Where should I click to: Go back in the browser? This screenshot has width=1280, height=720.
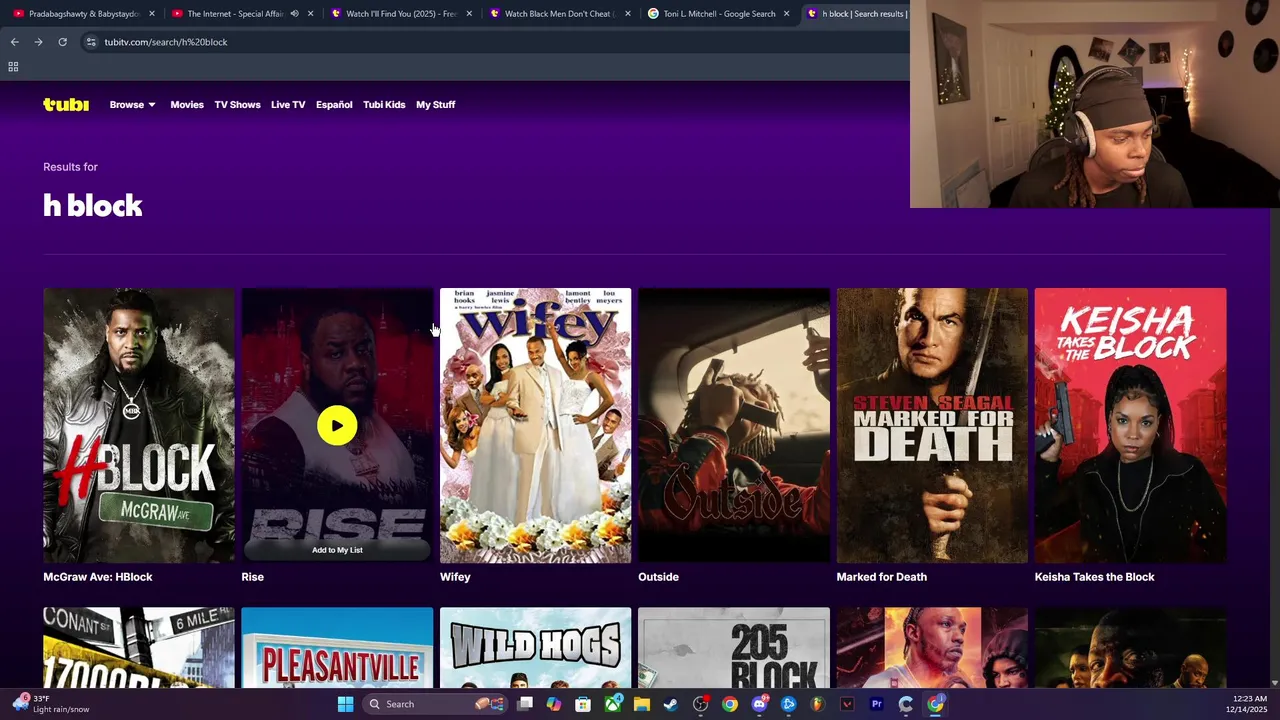point(14,42)
